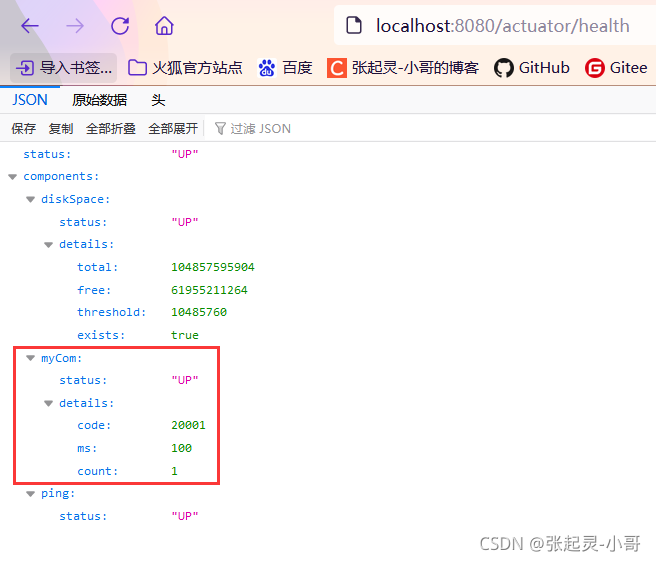Click the total key label
Screen dimensions: 656x561
(98, 267)
